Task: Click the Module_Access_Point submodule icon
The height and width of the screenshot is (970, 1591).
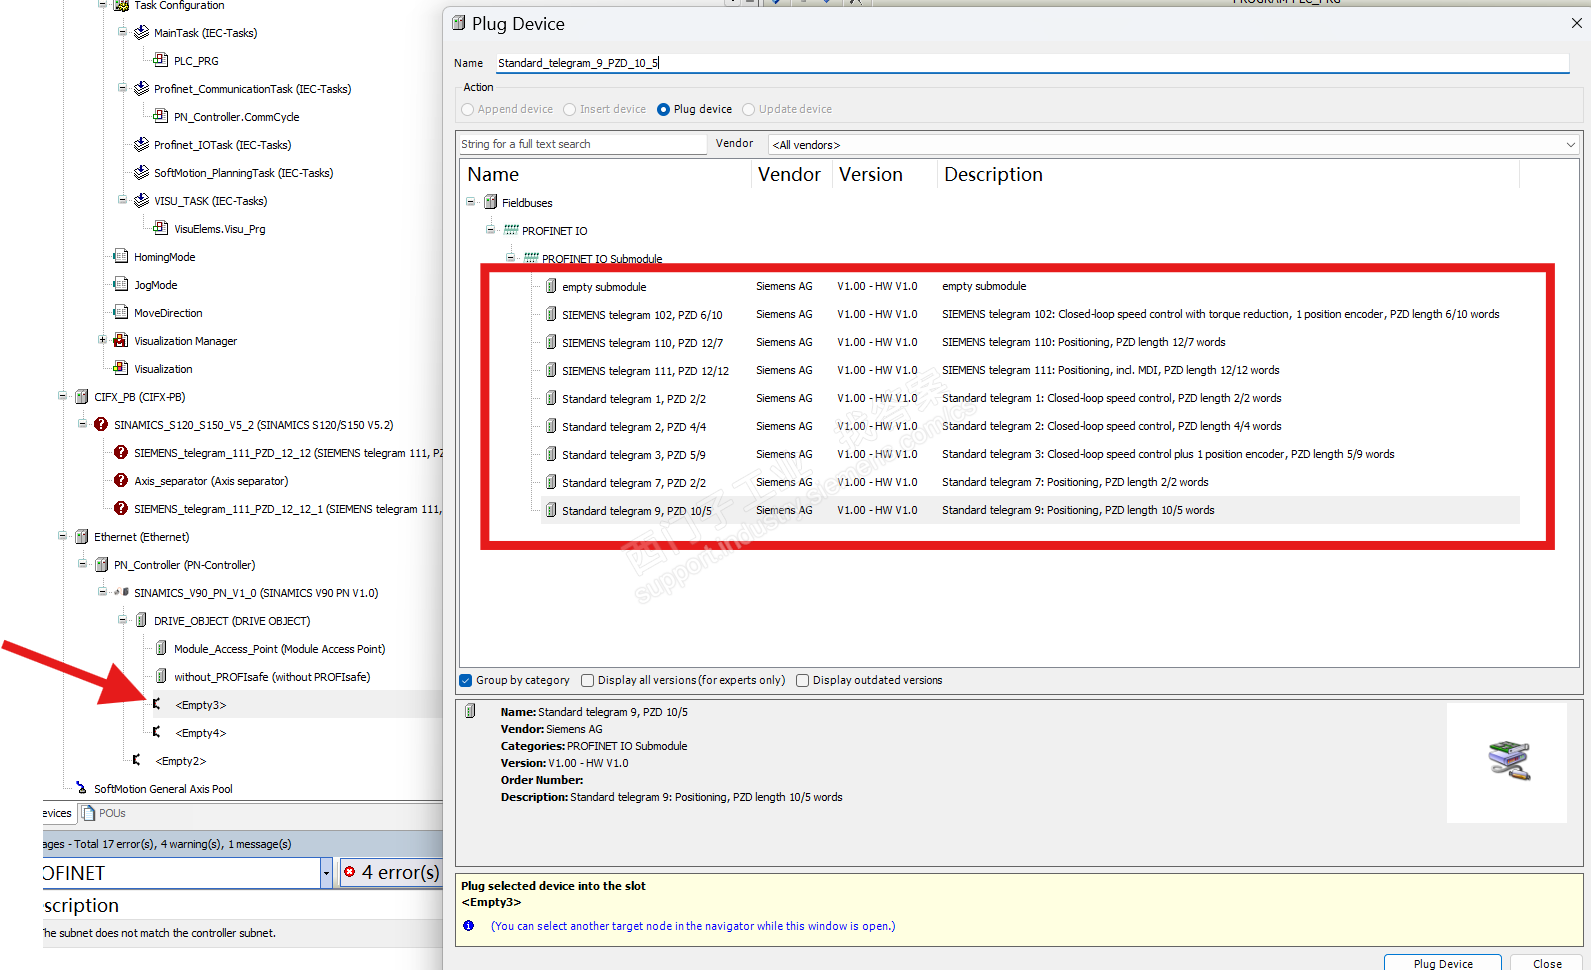Action: pyautogui.click(x=161, y=649)
